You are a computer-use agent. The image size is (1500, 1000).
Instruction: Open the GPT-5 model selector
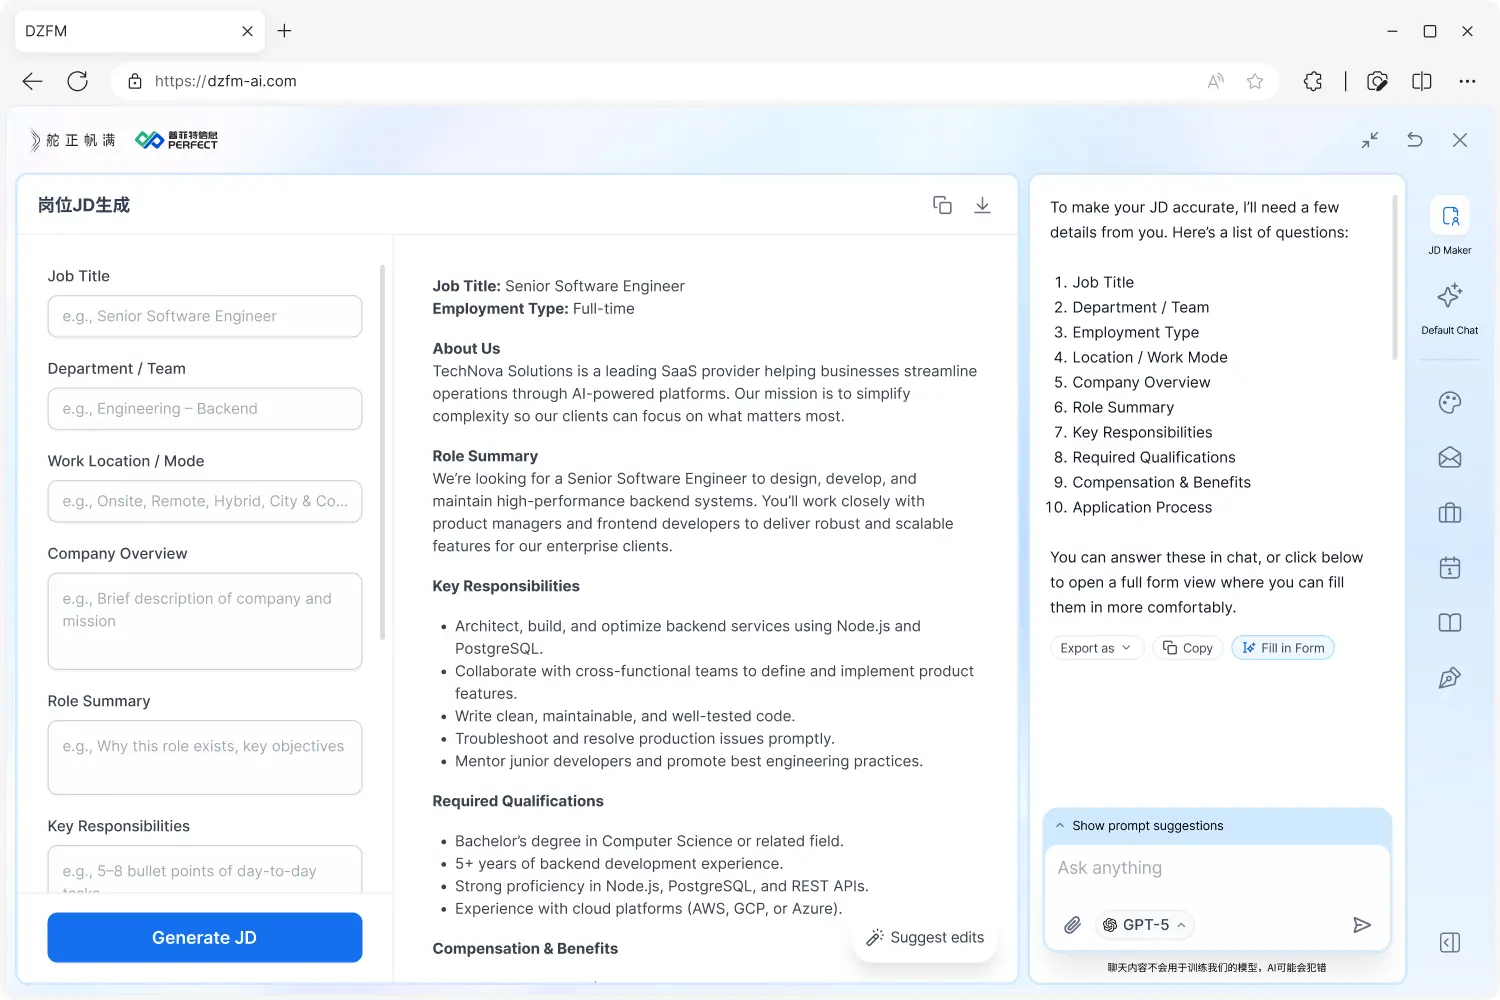pyautogui.click(x=1145, y=925)
